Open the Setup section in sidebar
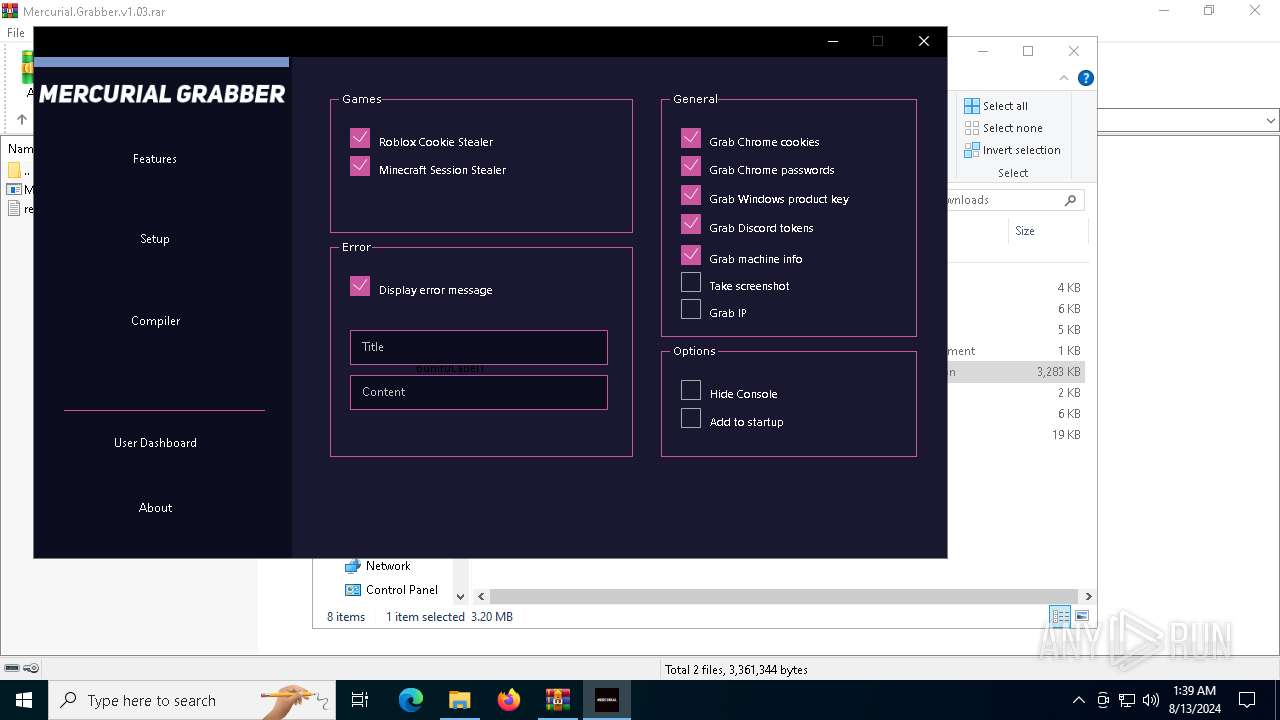The image size is (1280, 720). [155, 239]
